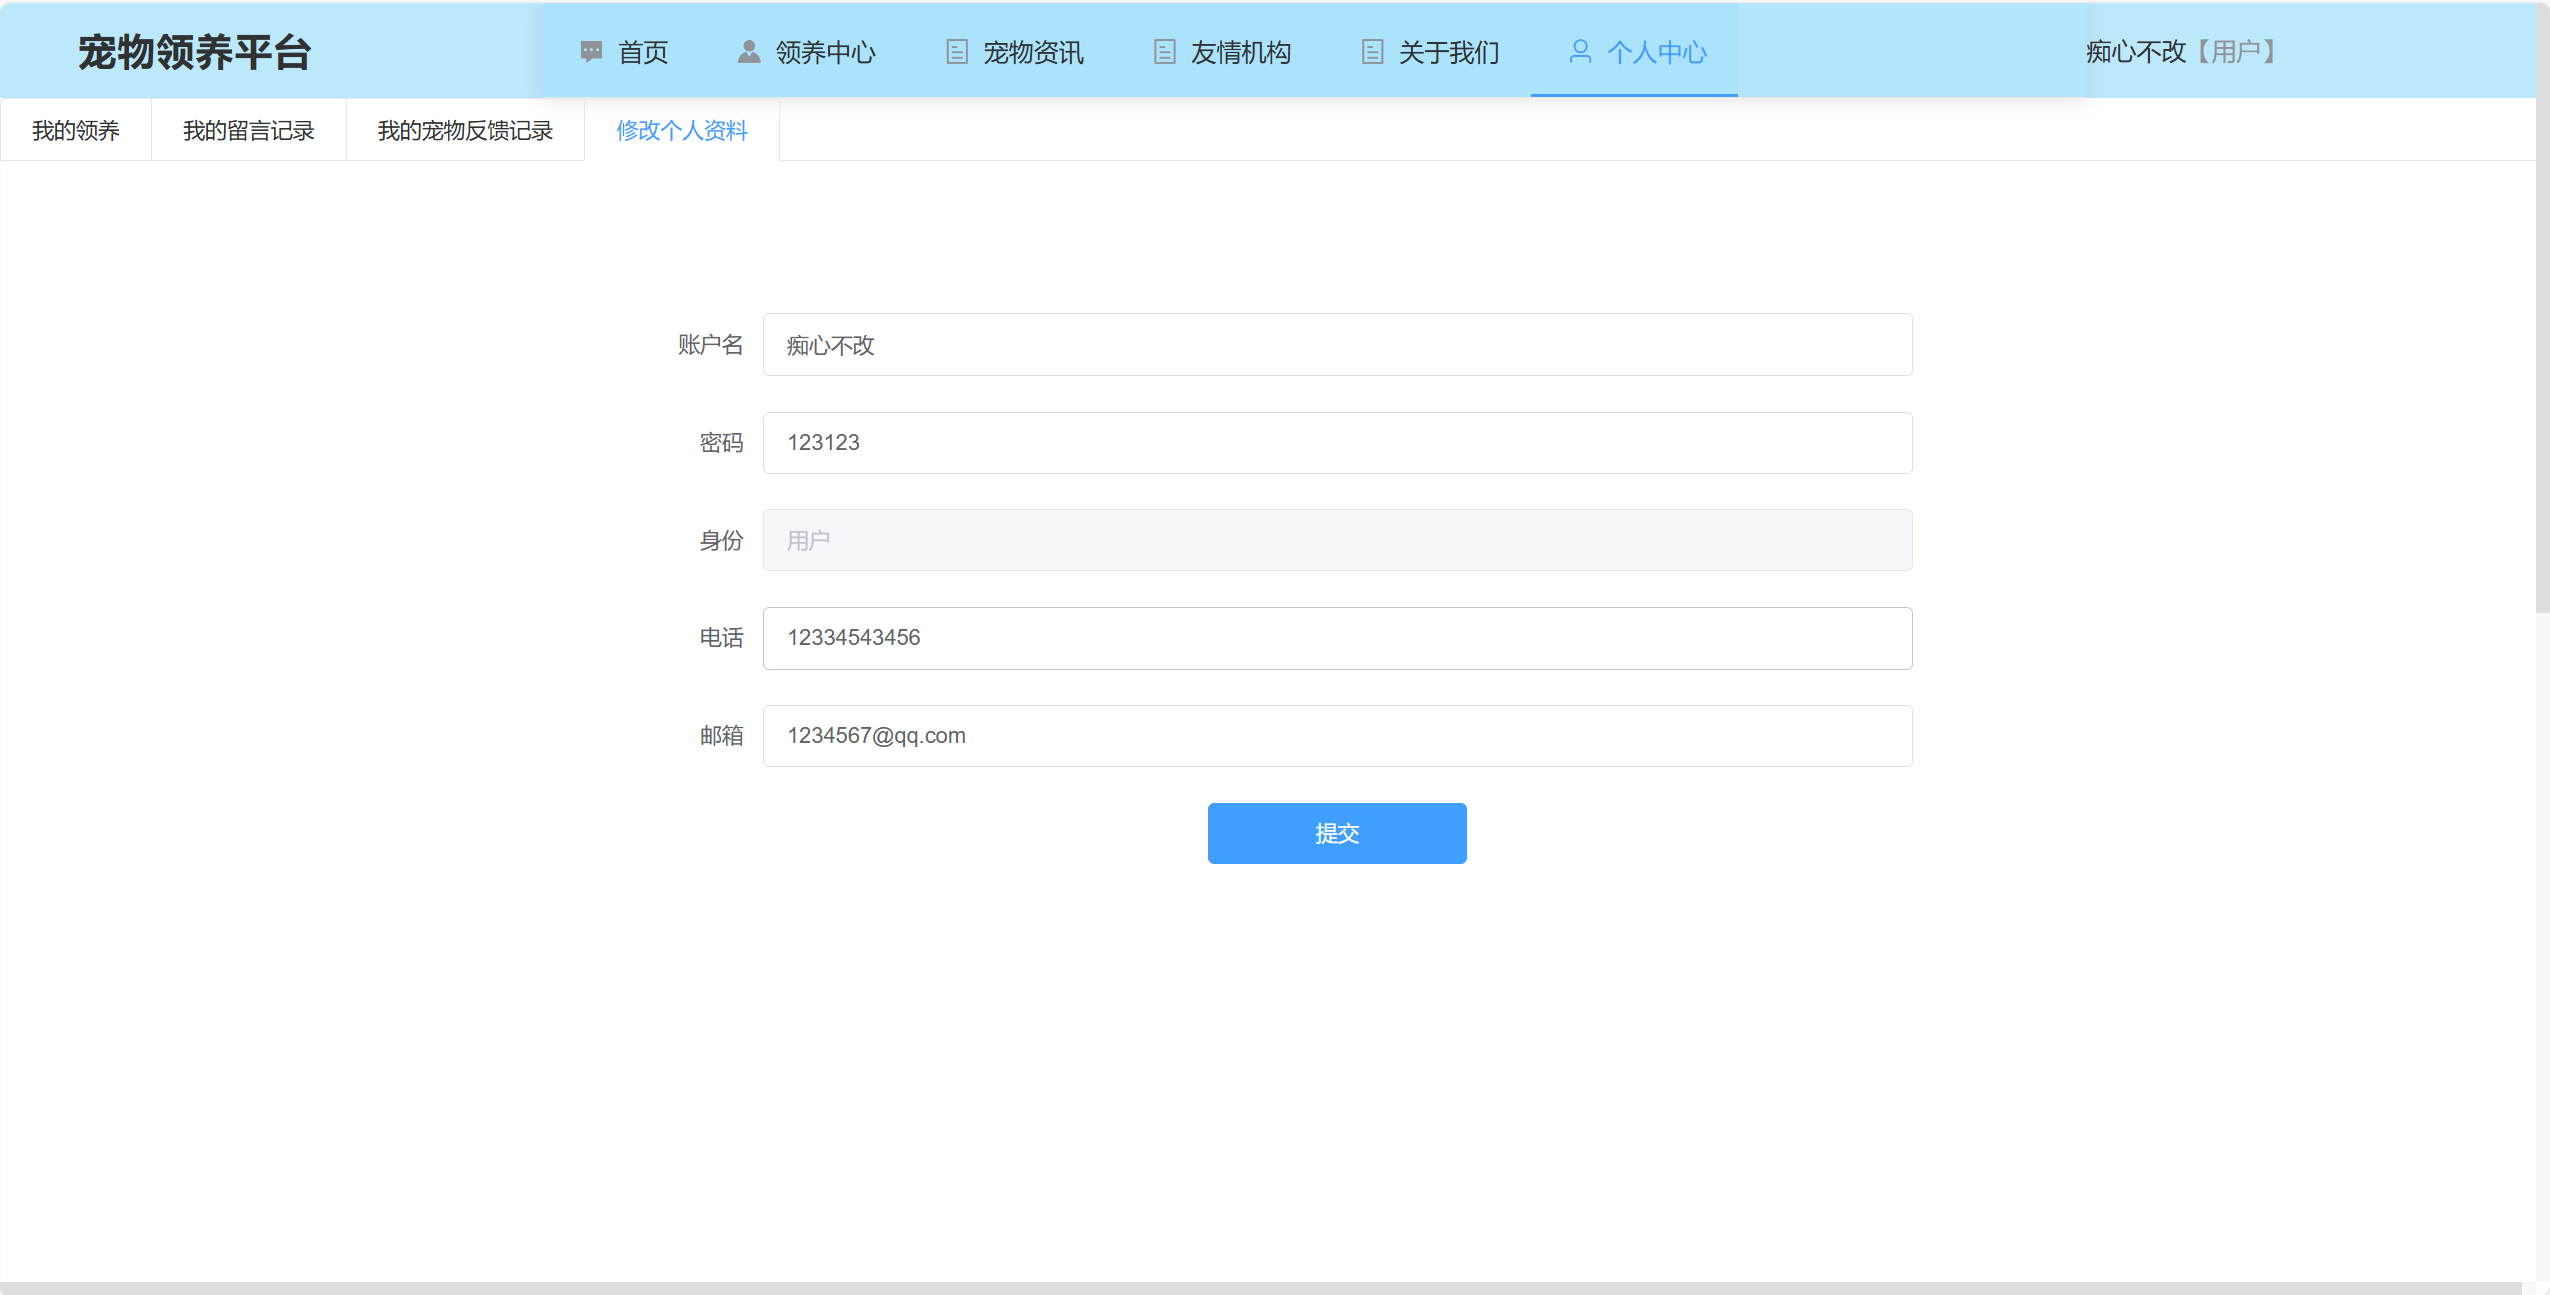Click the chat bubble icon beside 首页
This screenshot has height=1295, width=2550.
coord(591,51)
